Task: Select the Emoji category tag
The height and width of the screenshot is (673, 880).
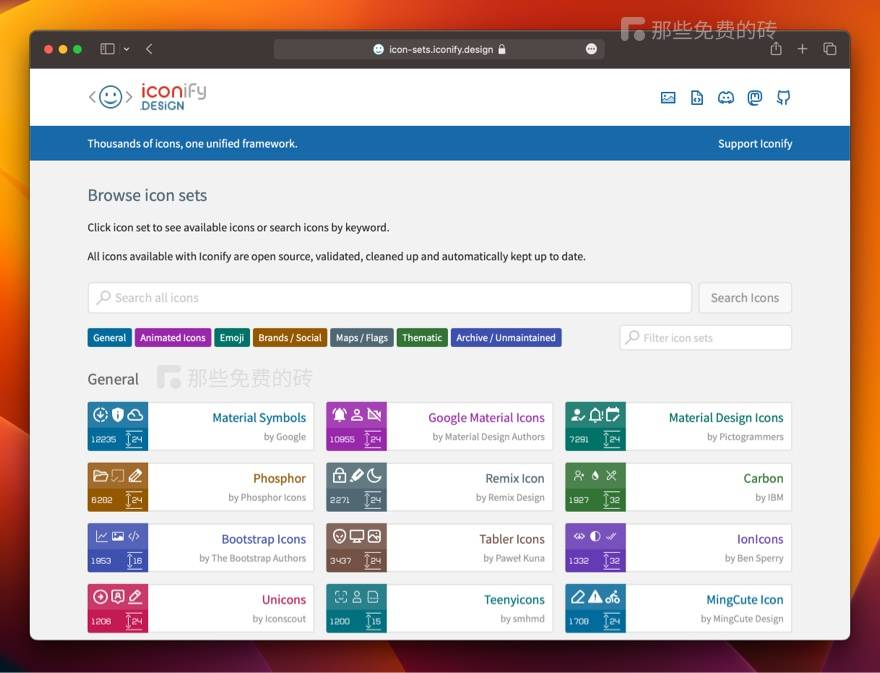Action: point(232,337)
